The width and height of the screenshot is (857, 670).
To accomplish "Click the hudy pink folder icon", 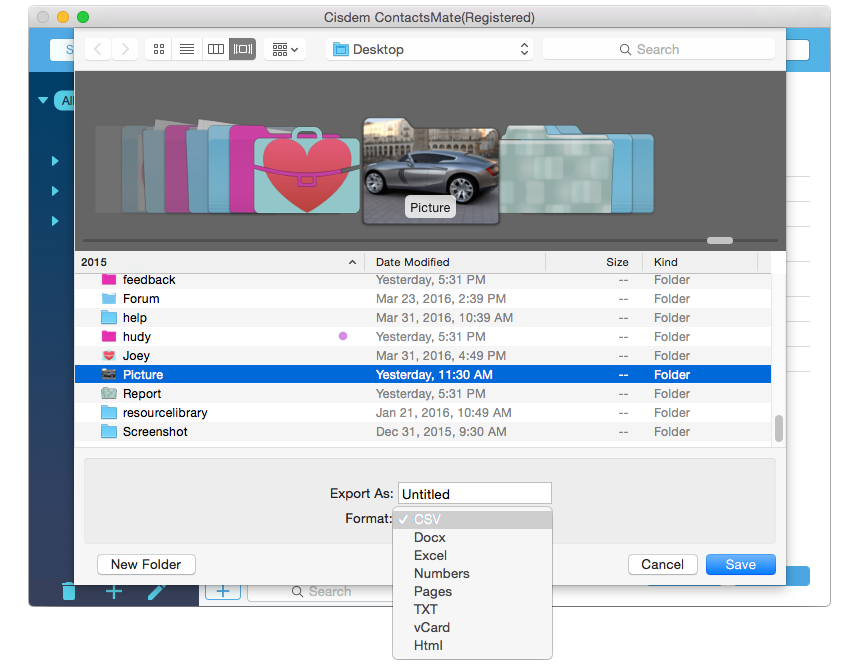I will pyautogui.click(x=109, y=336).
